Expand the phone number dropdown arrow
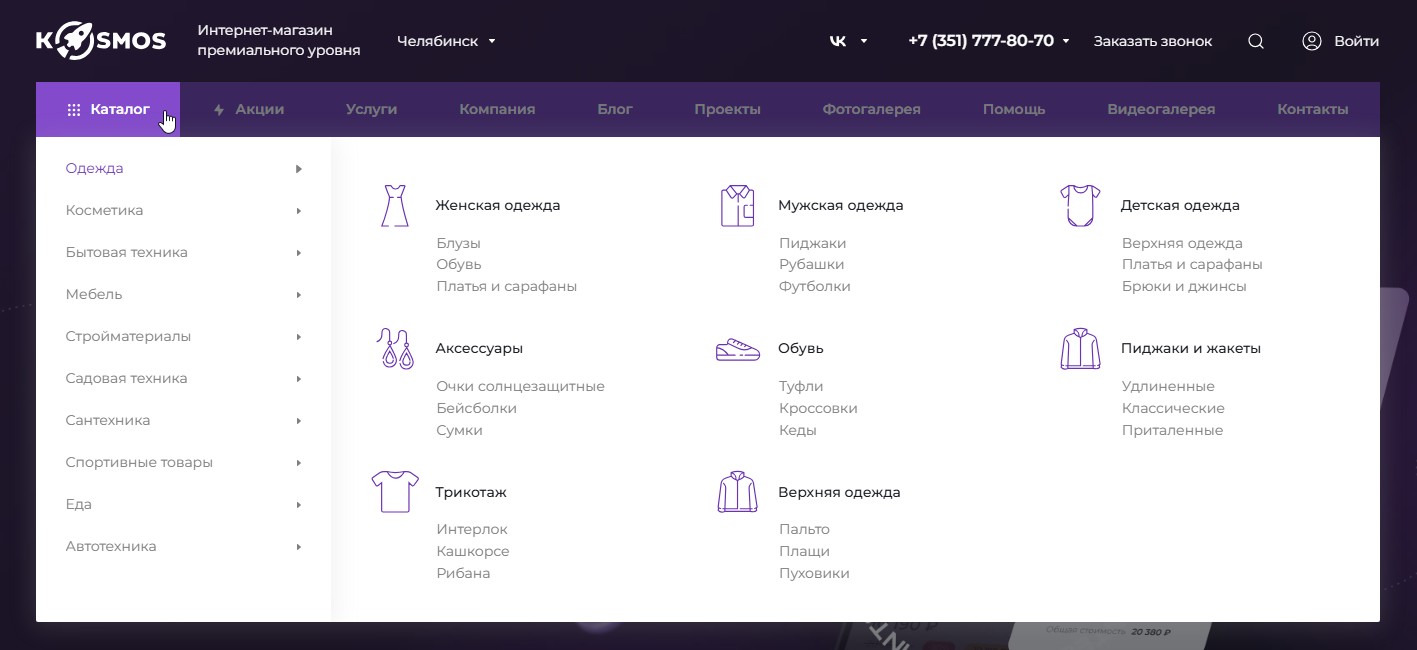 (1066, 41)
